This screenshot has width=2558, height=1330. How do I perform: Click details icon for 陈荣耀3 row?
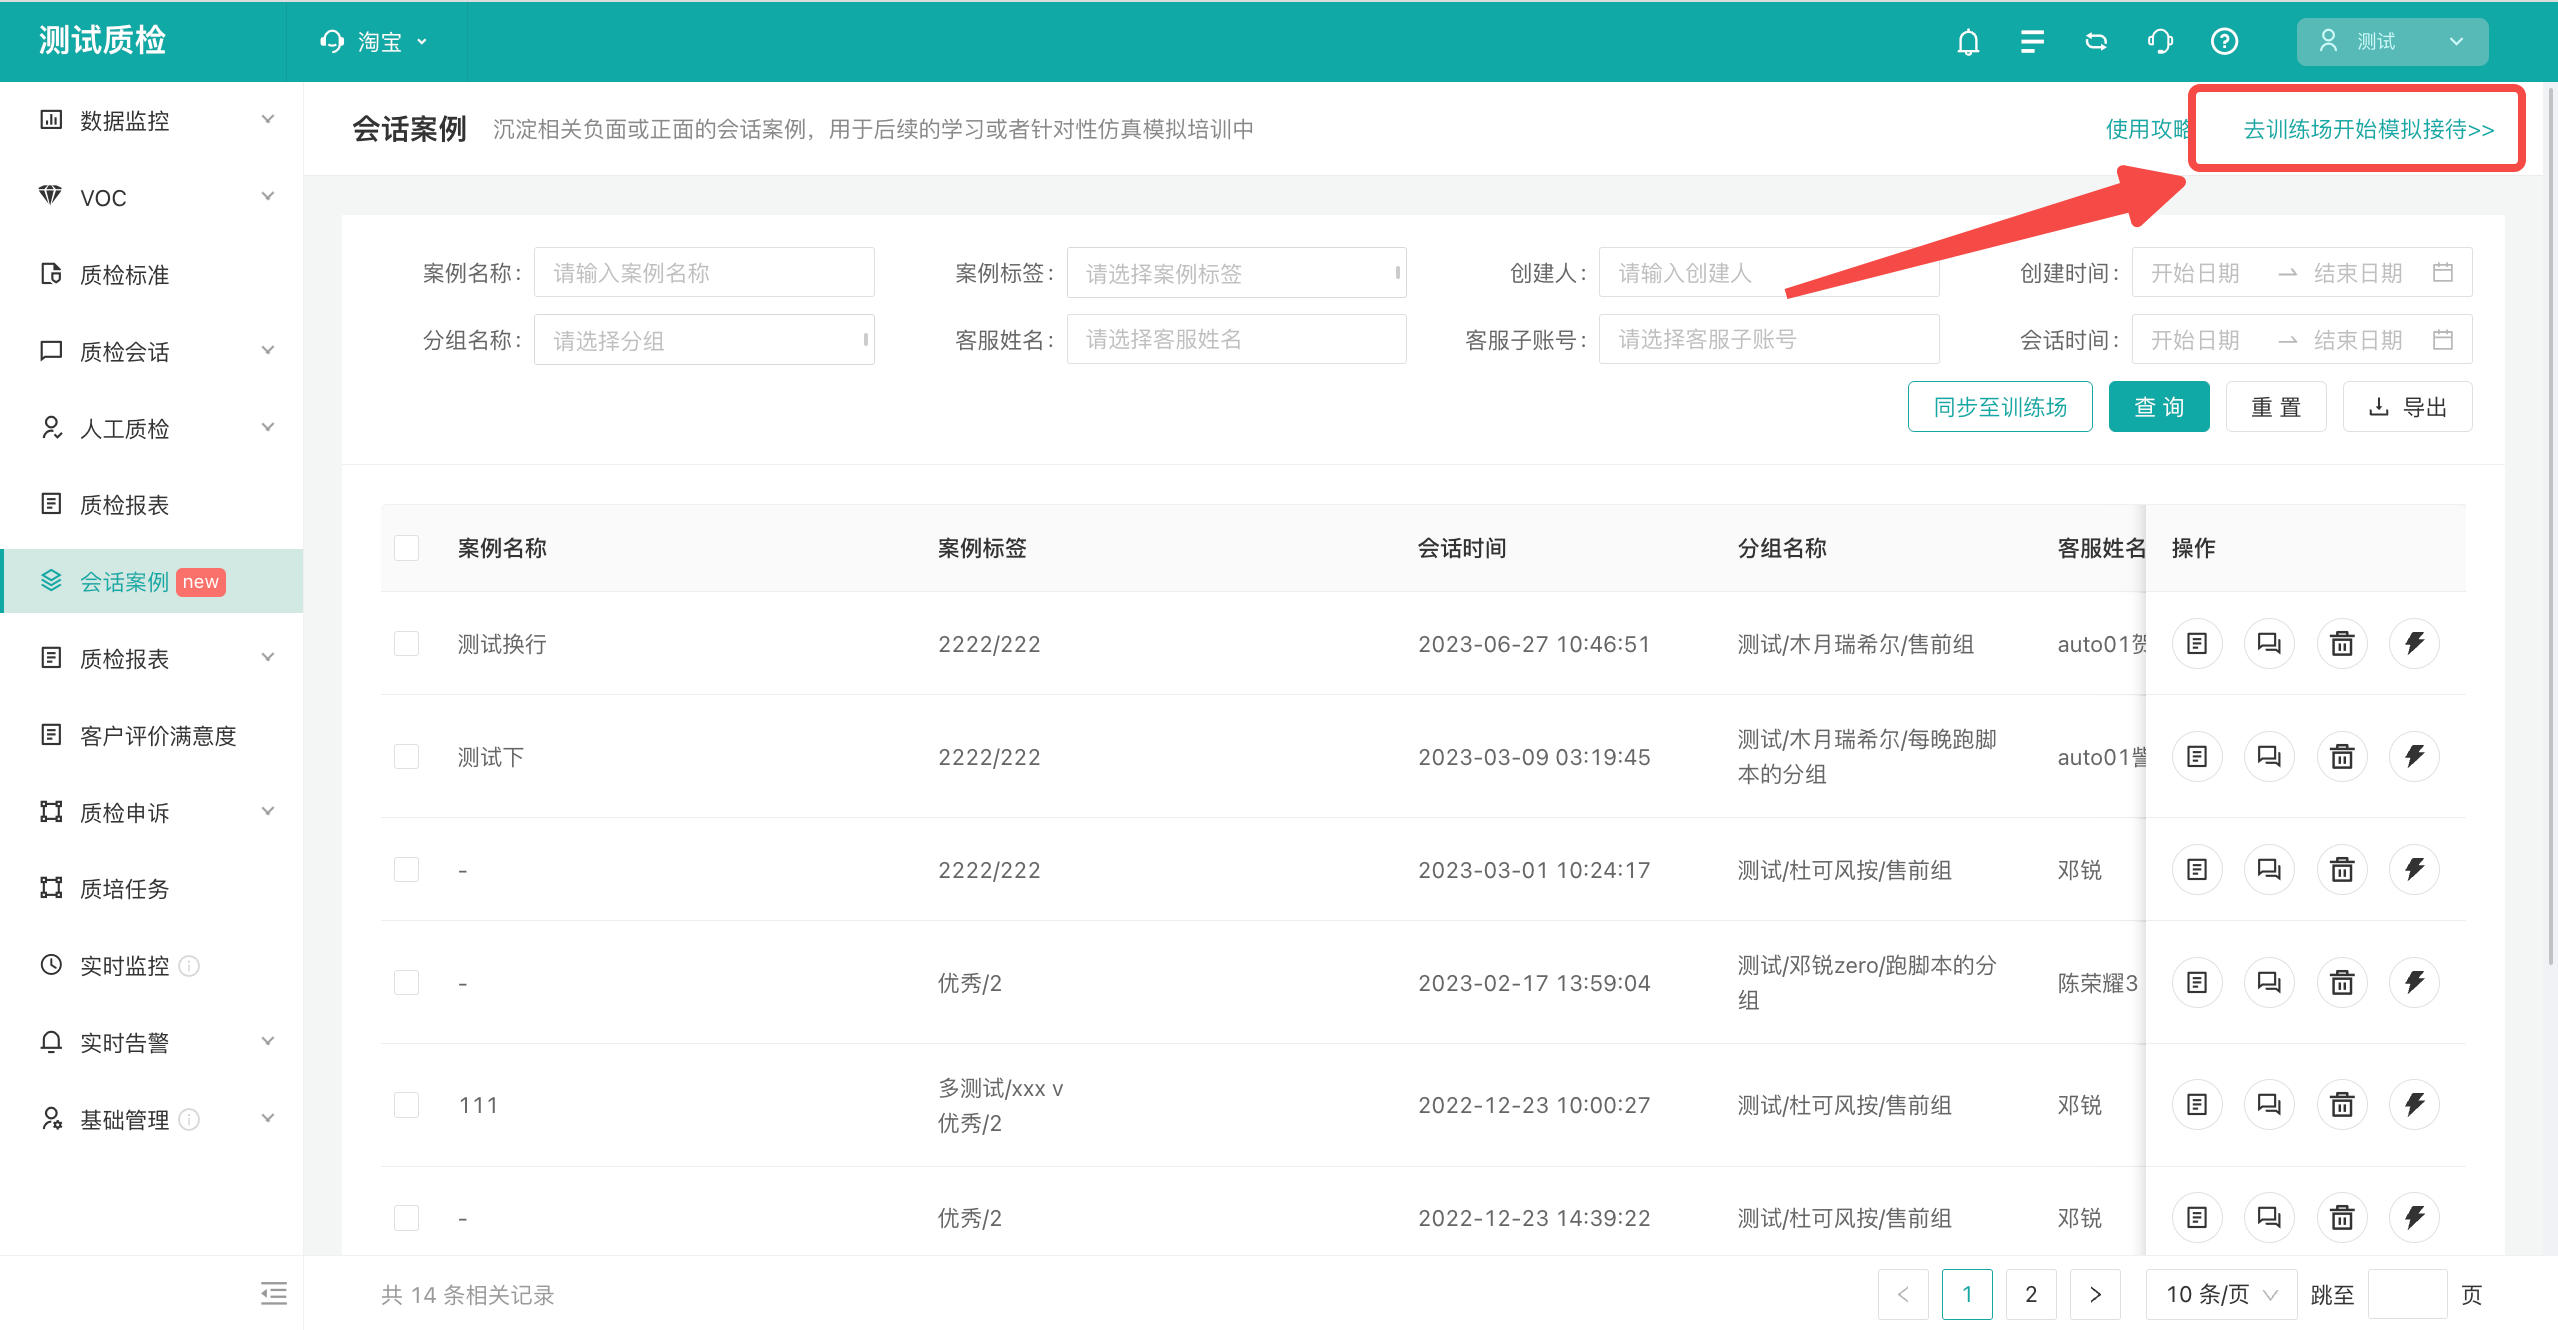coord(2197,982)
